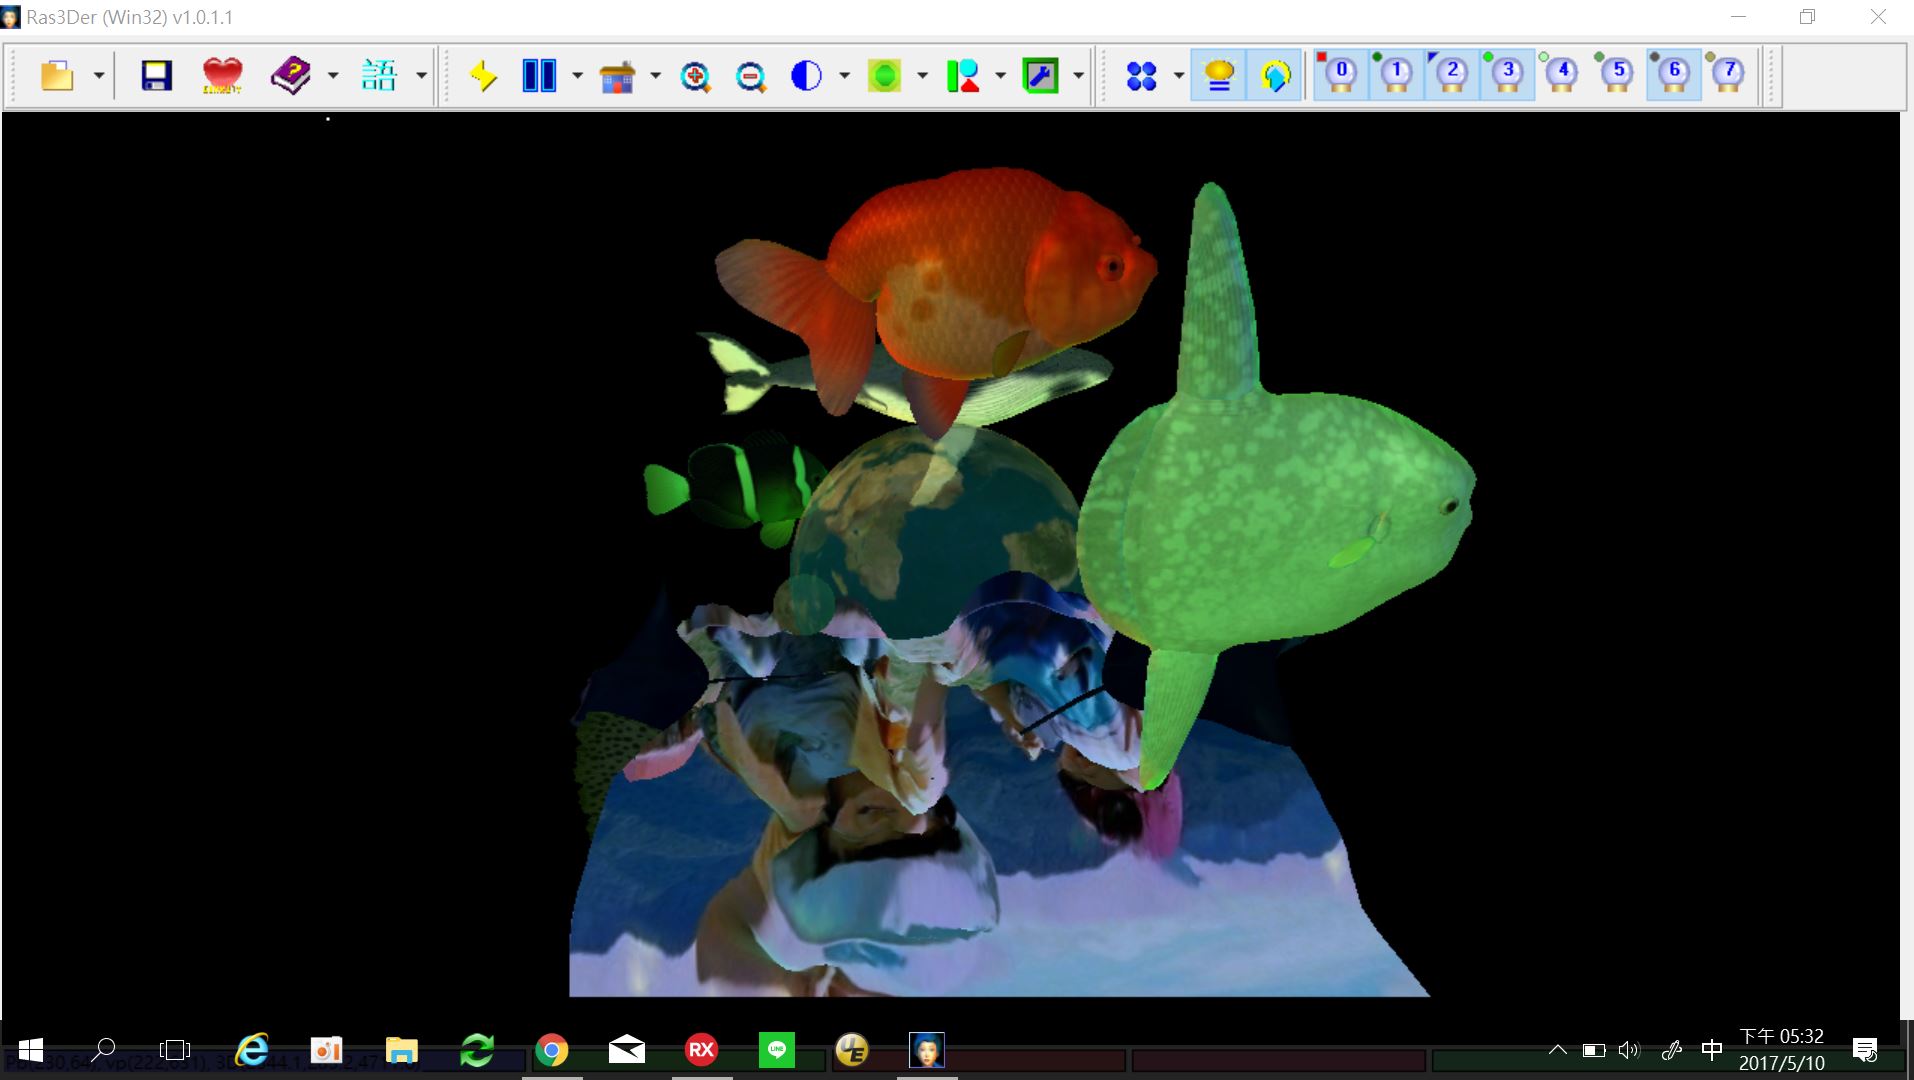Enable light bulb number 4
This screenshot has width=1914, height=1080.
point(1562,75)
